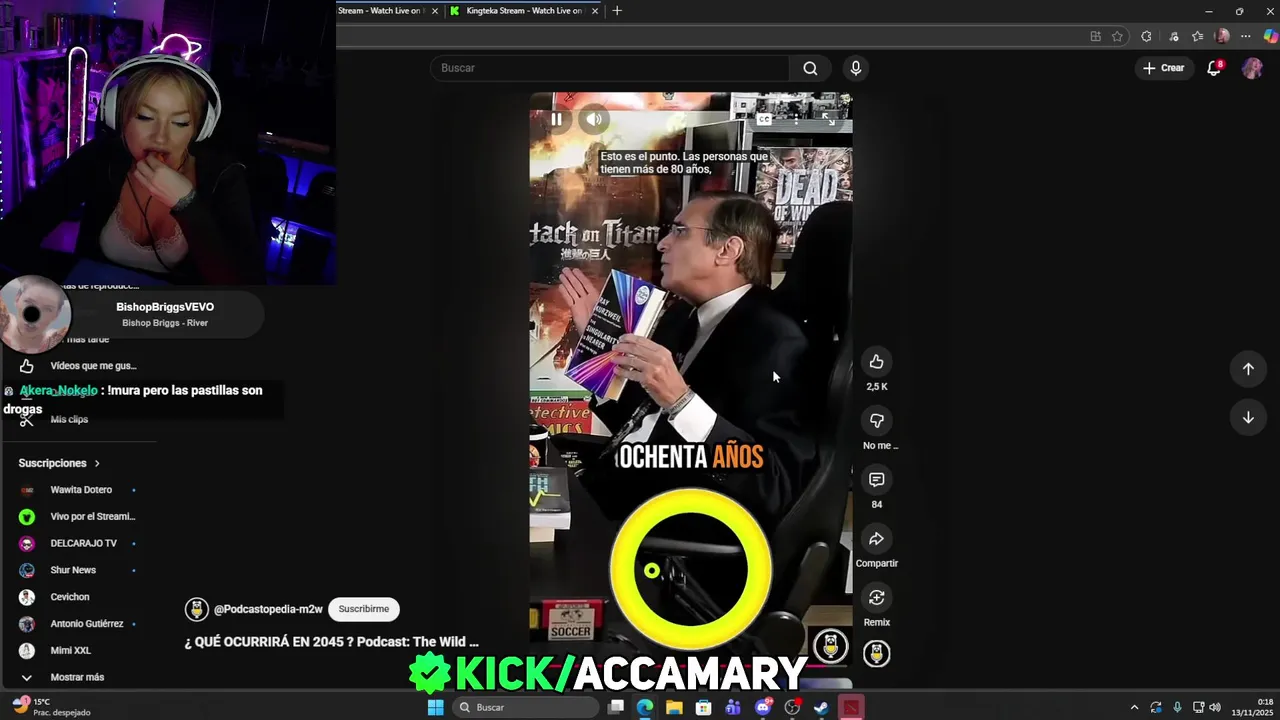Click Suscribirme for Podcastopedia channel

[363, 609]
